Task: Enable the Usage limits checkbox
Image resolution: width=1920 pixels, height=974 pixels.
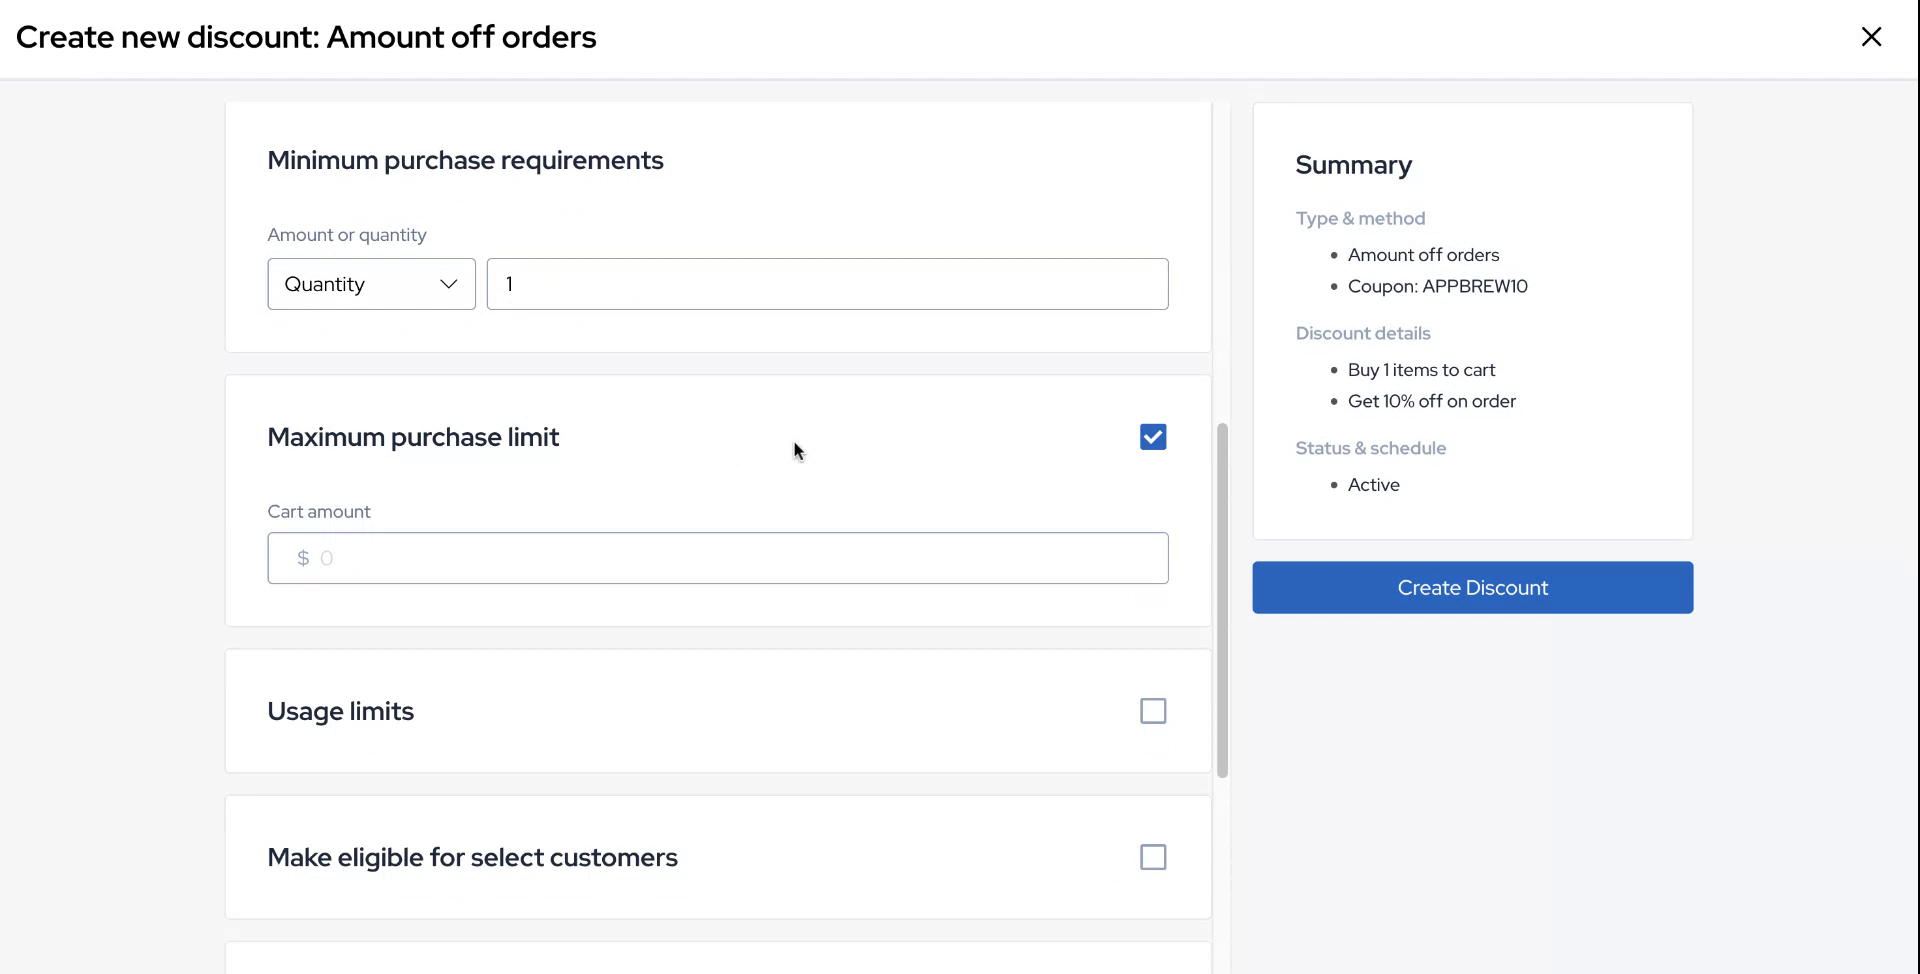Action: (1152, 710)
